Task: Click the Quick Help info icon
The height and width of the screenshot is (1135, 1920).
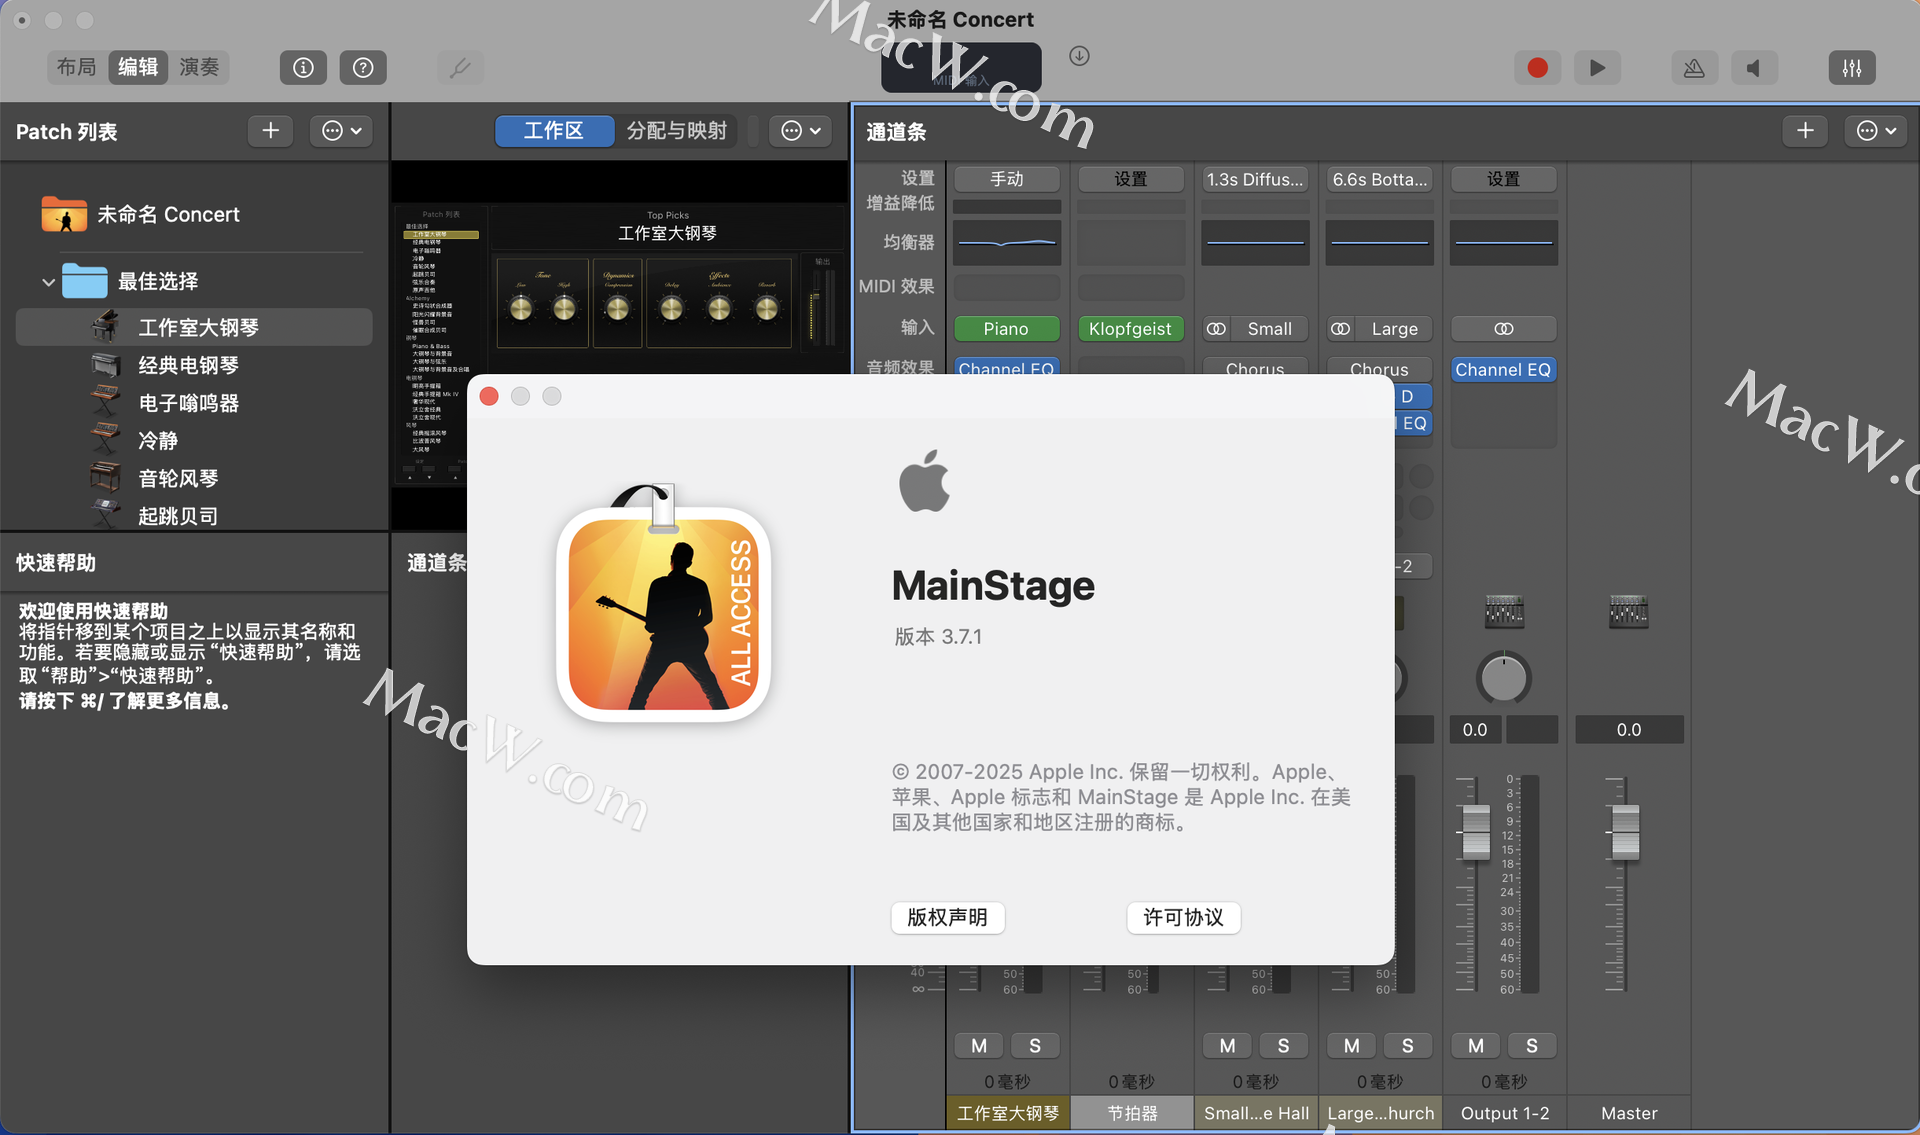Action: pyautogui.click(x=303, y=67)
